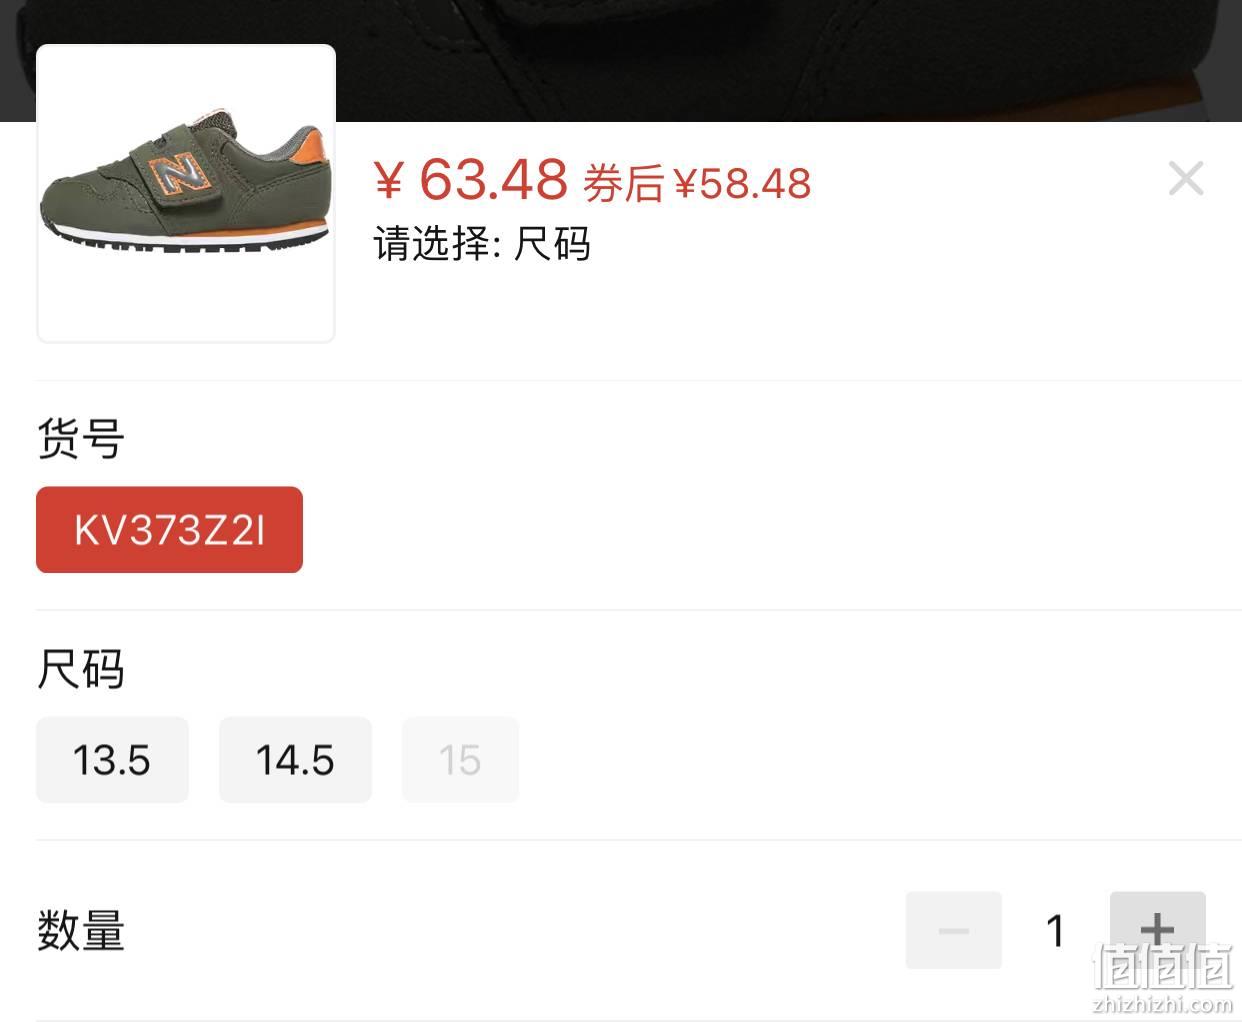Decrease quantity with the minus button
Viewport: 1242px width, 1022px height.
[953, 930]
